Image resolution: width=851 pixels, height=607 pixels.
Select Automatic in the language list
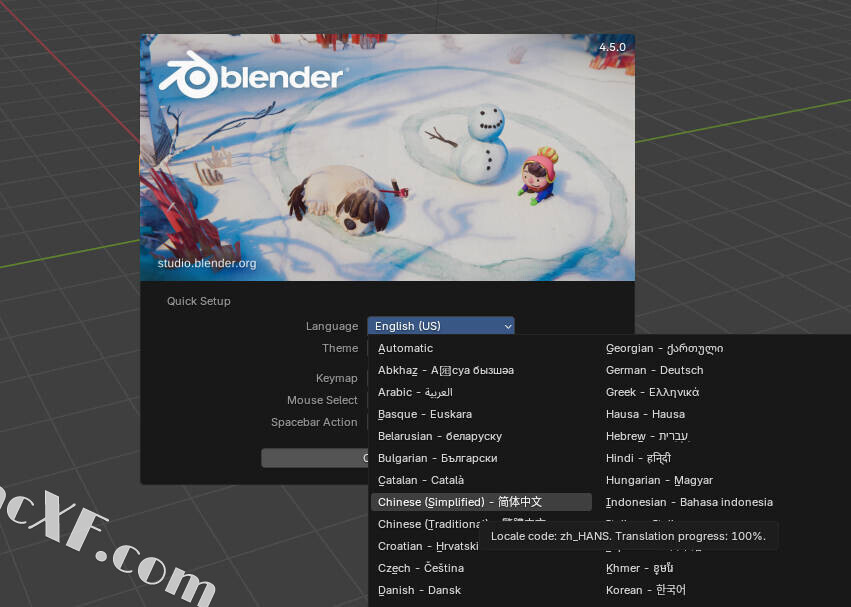click(481, 348)
